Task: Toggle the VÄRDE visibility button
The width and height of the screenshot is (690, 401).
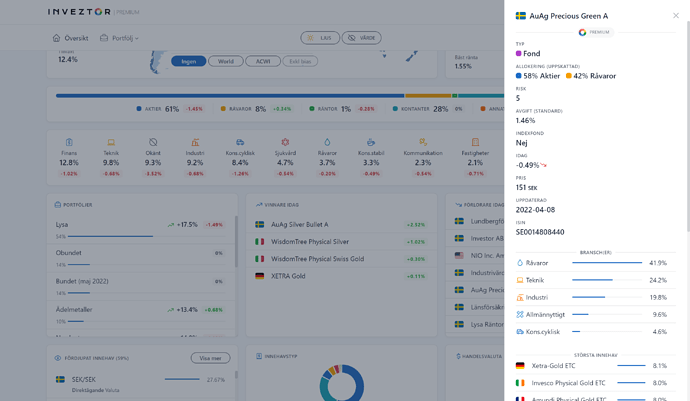Action: pos(362,38)
